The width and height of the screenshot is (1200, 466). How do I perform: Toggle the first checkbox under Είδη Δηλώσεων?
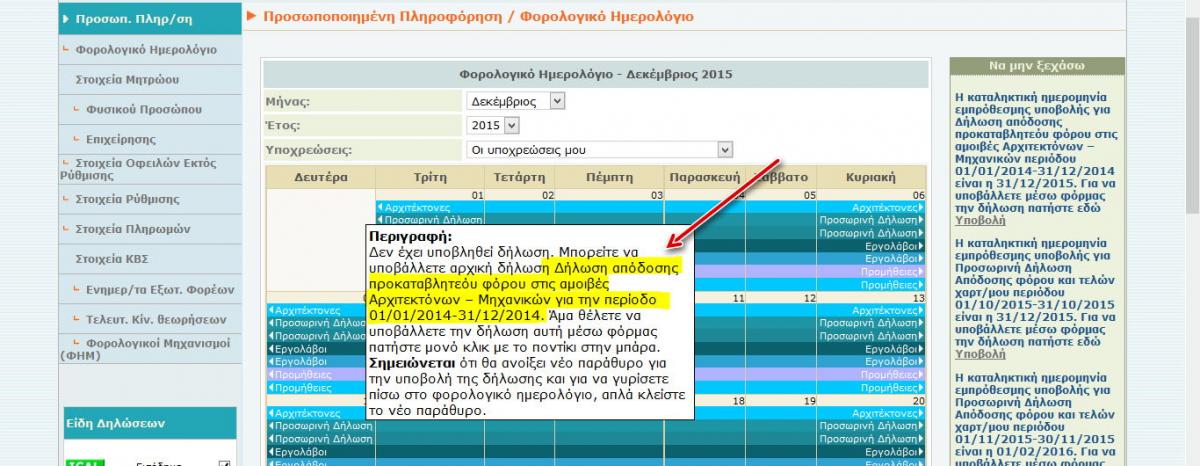(x=224, y=464)
